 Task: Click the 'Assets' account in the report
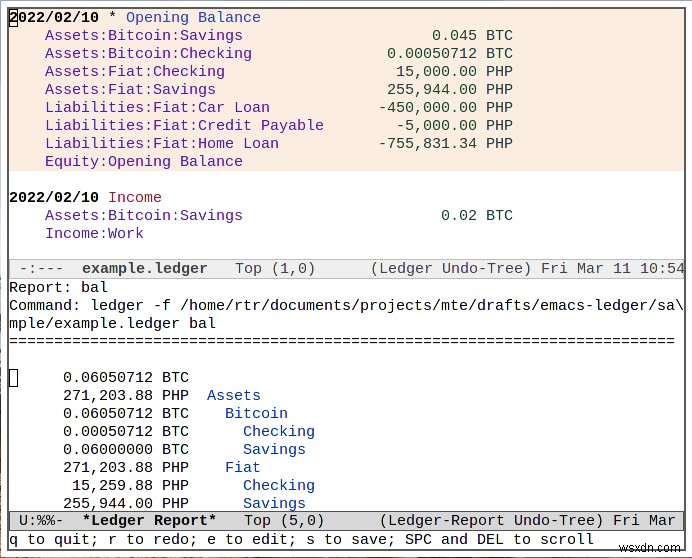click(233, 395)
